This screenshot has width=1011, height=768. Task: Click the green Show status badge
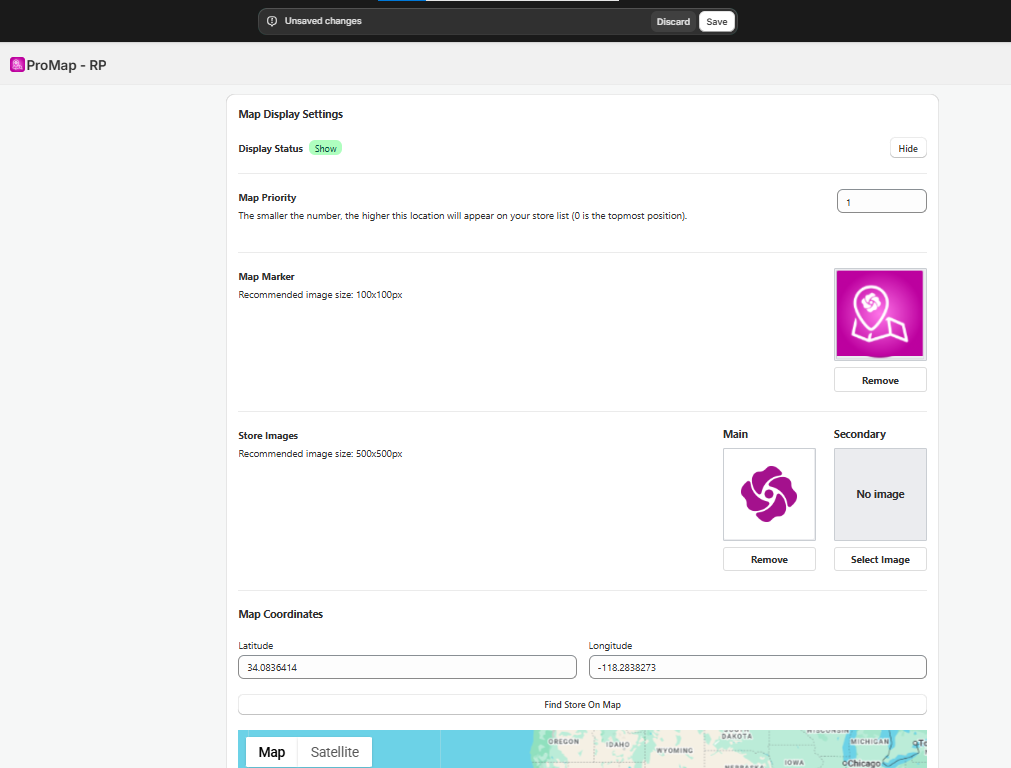325,148
